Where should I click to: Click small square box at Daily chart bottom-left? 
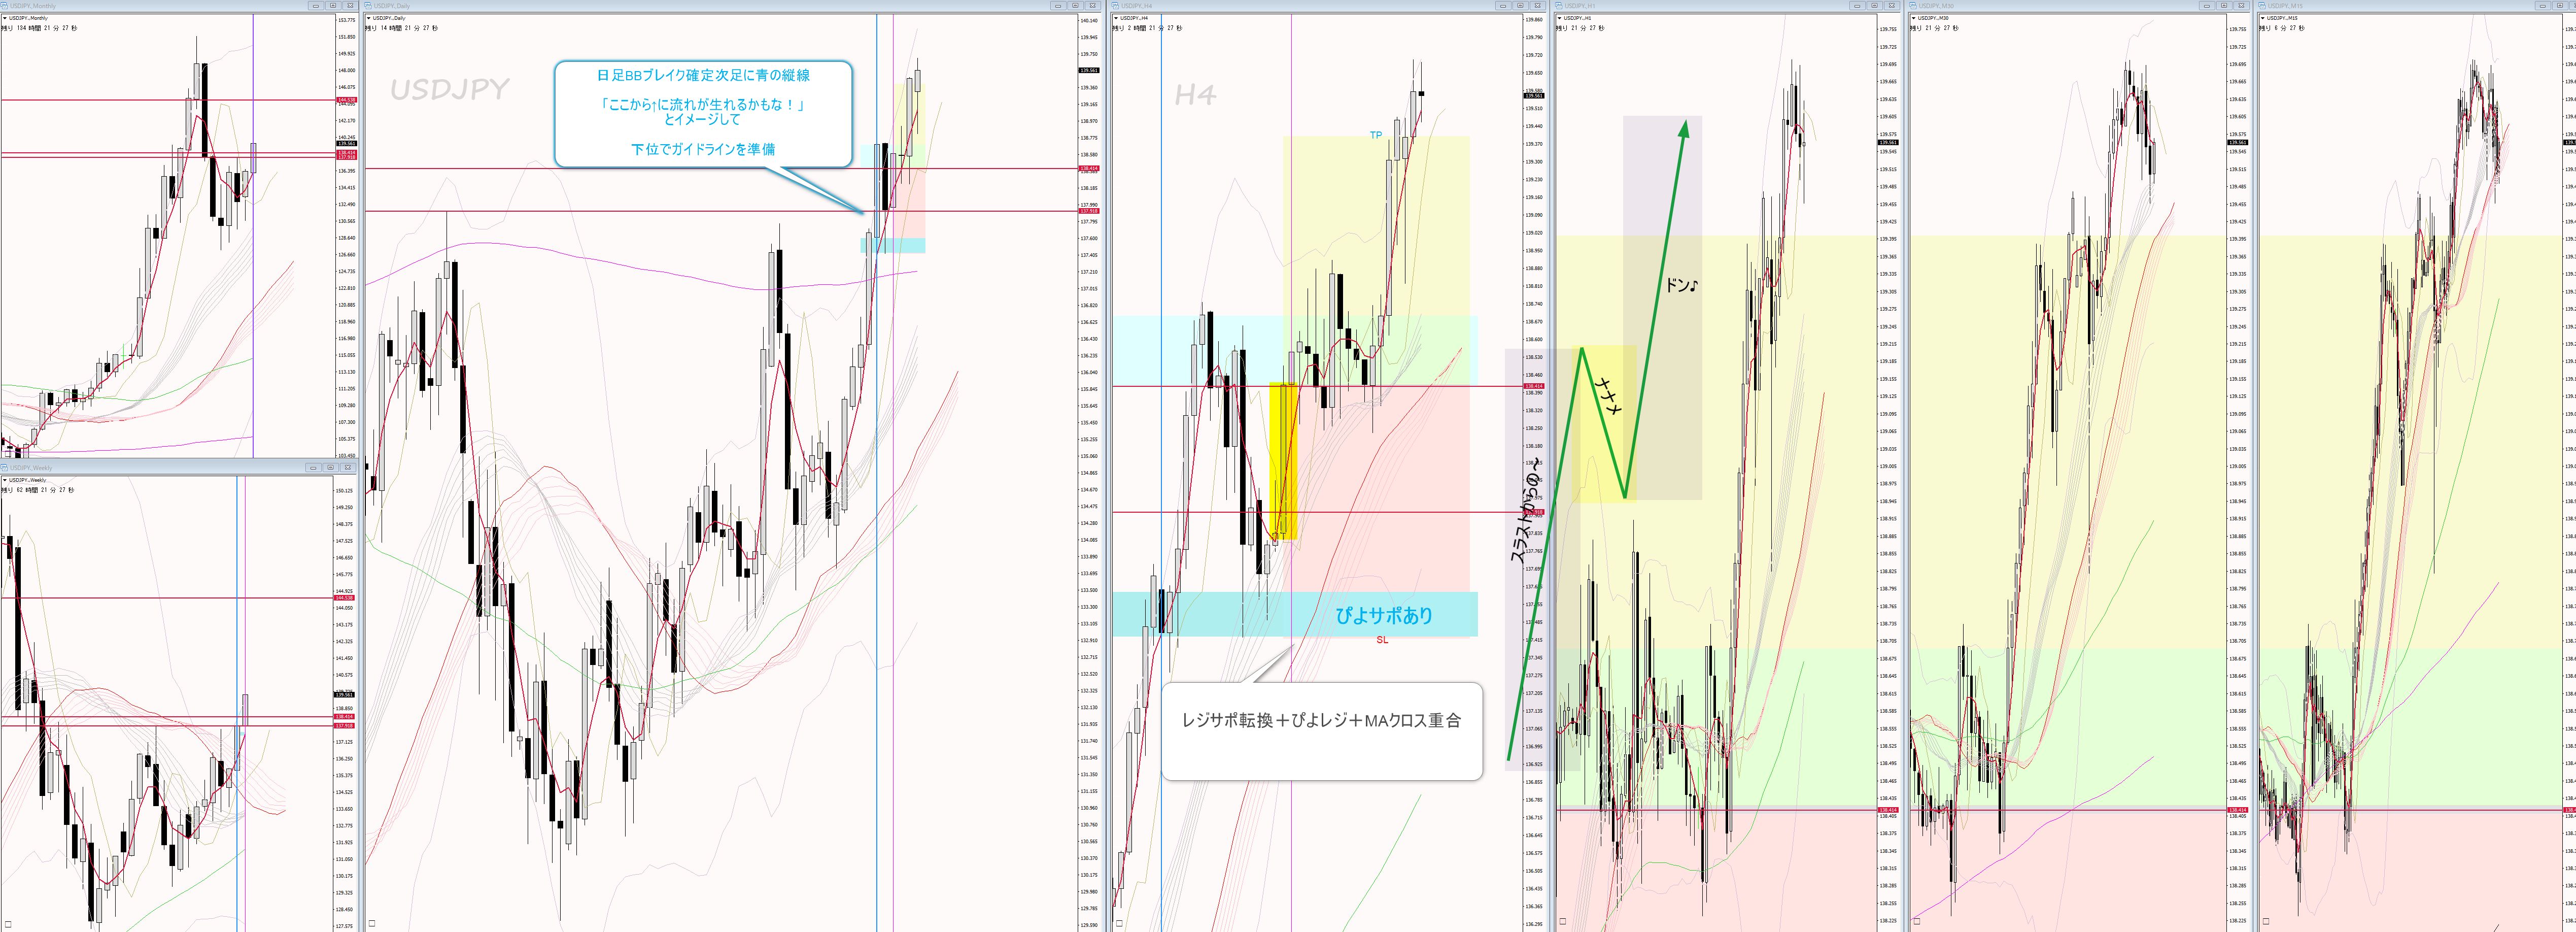pyautogui.click(x=372, y=923)
